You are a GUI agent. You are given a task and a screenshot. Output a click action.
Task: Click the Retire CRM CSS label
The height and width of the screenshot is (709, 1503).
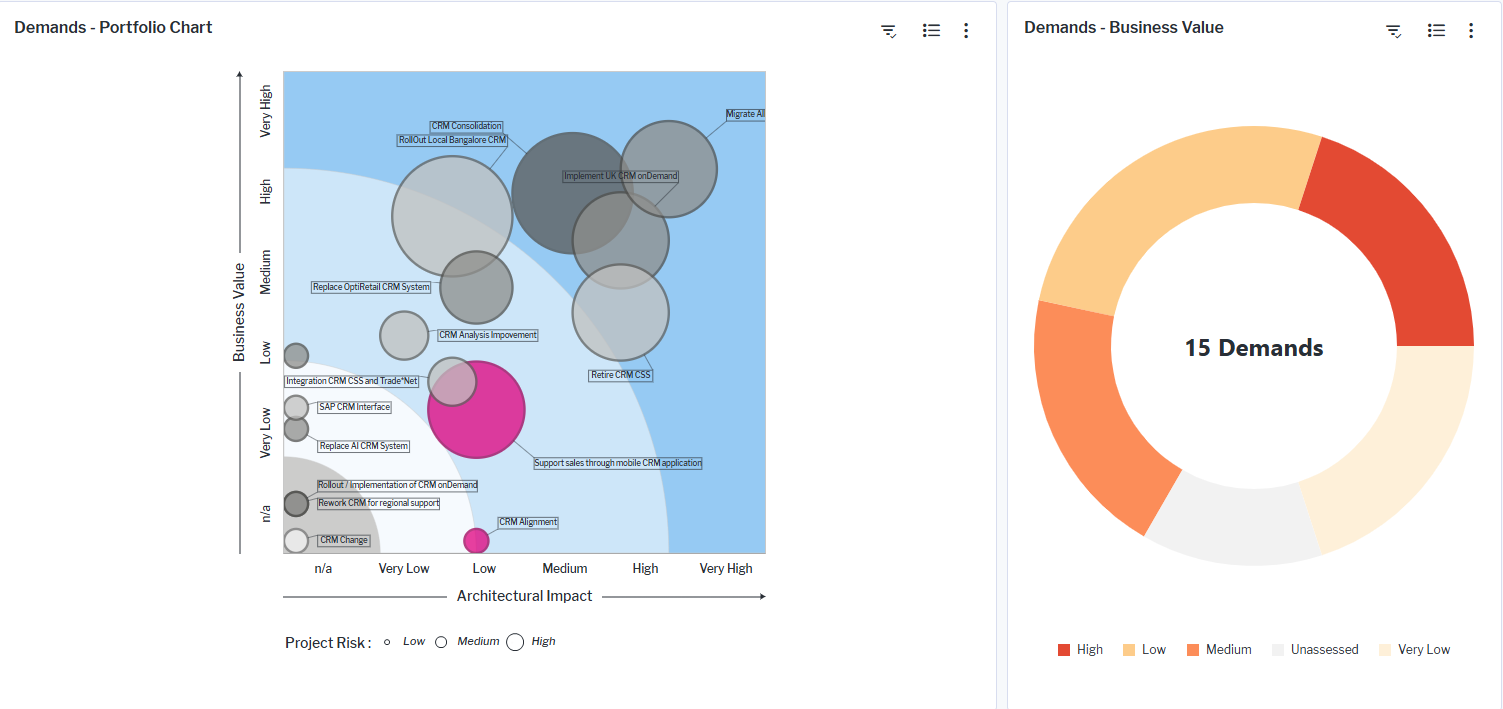(x=621, y=376)
